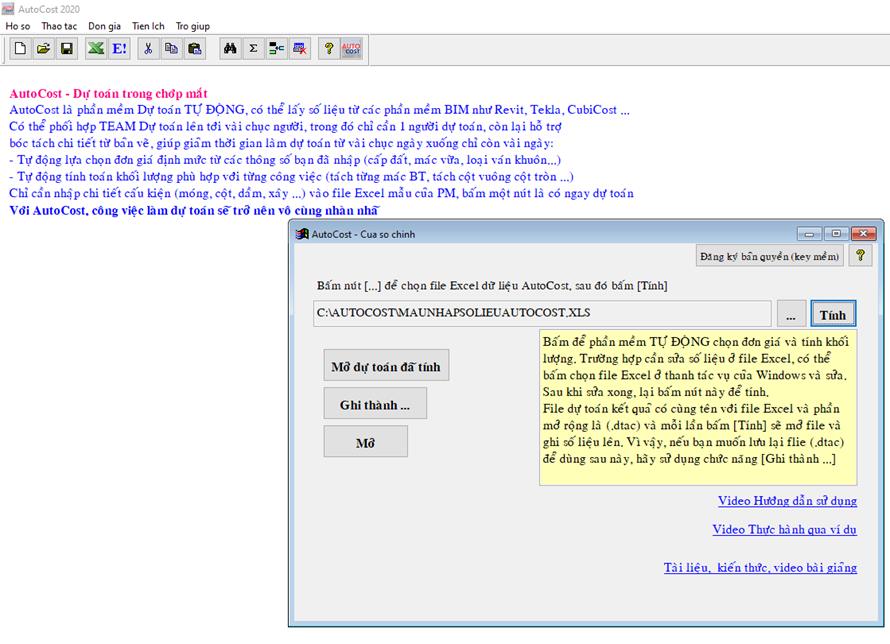
Task: Click the Mở dự toán đã tính button
Action: pos(387,366)
